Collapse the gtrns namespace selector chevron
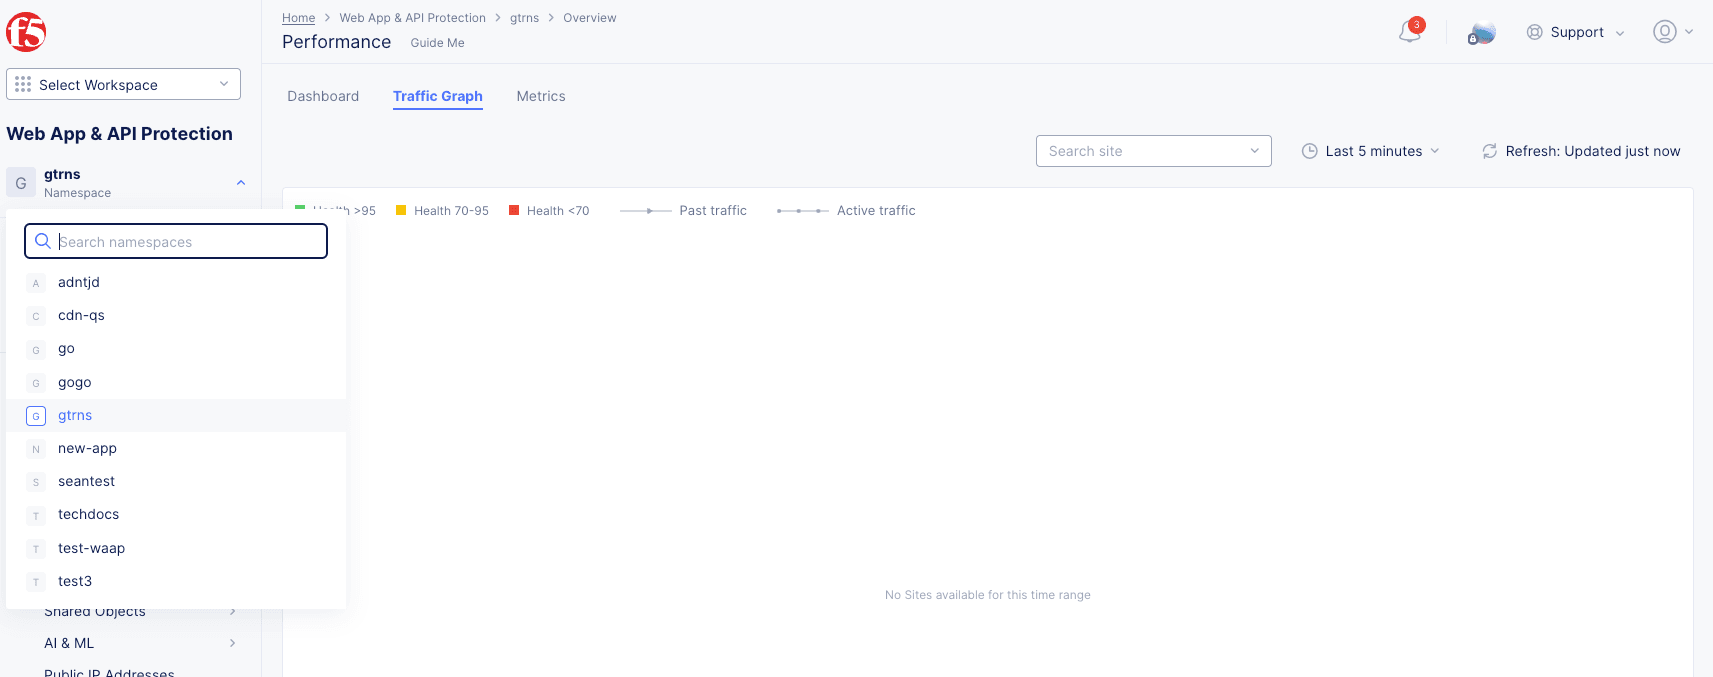Image resolution: width=1713 pixels, height=677 pixels. (241, 183)
